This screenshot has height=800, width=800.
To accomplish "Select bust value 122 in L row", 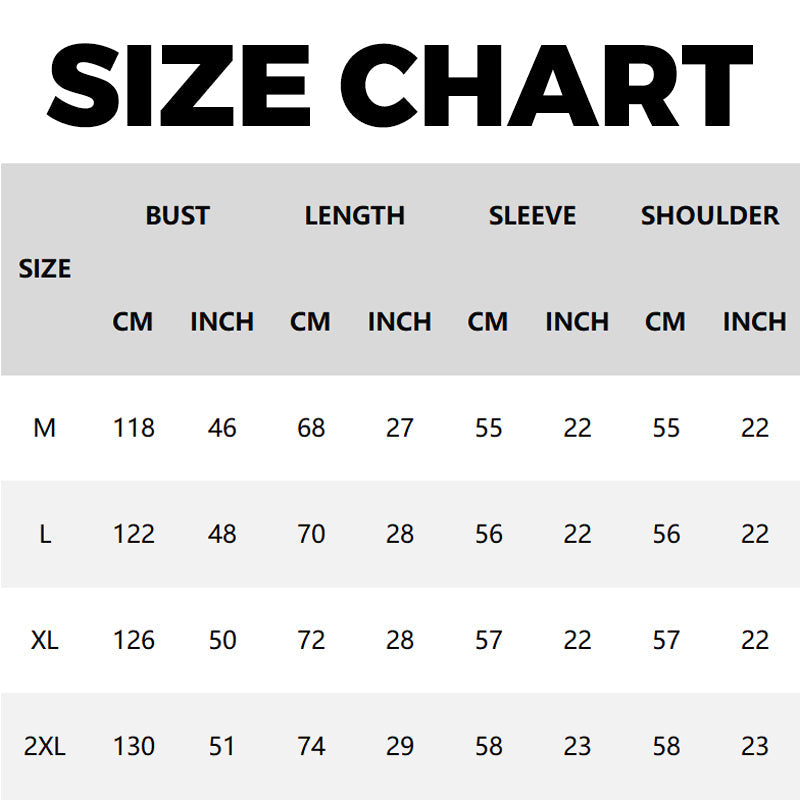I will (x=133, y=534).
